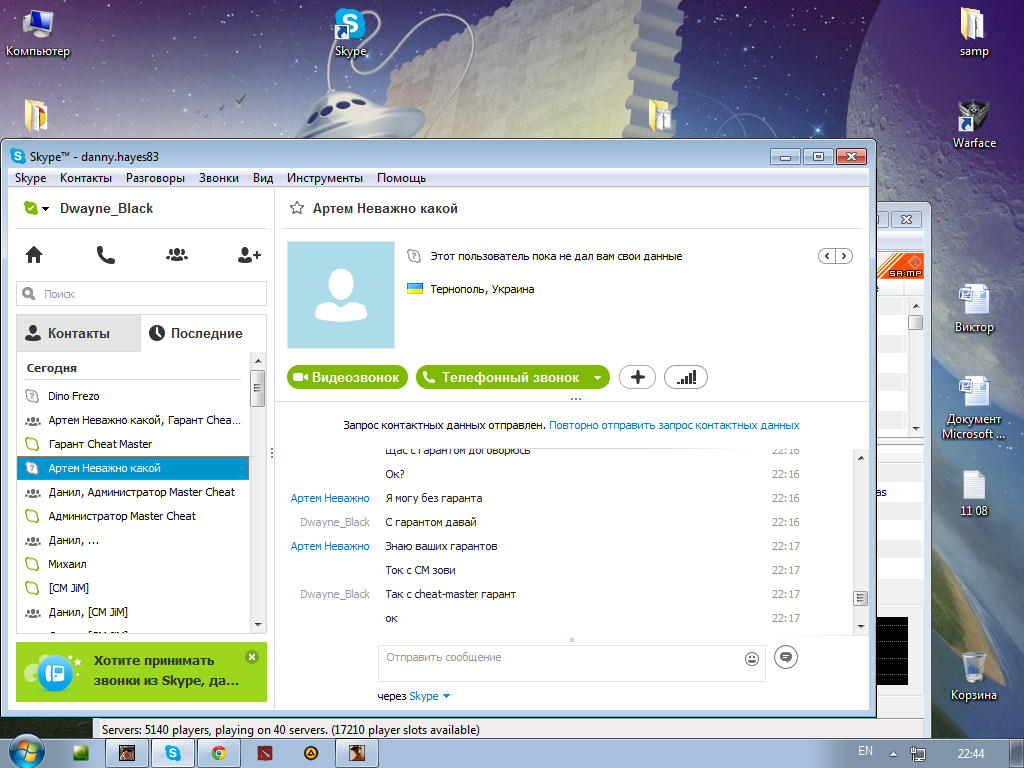Click the send message bubble button
Viewport: 1024px width, 768px height.
(x=786, y=657)
